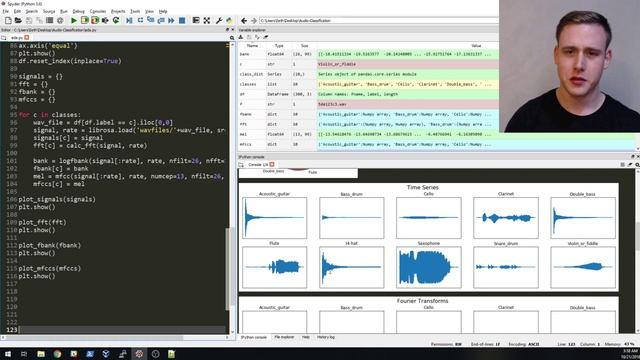
Task: Maximize current pane toolbar icon
Action: click(196, 20)
